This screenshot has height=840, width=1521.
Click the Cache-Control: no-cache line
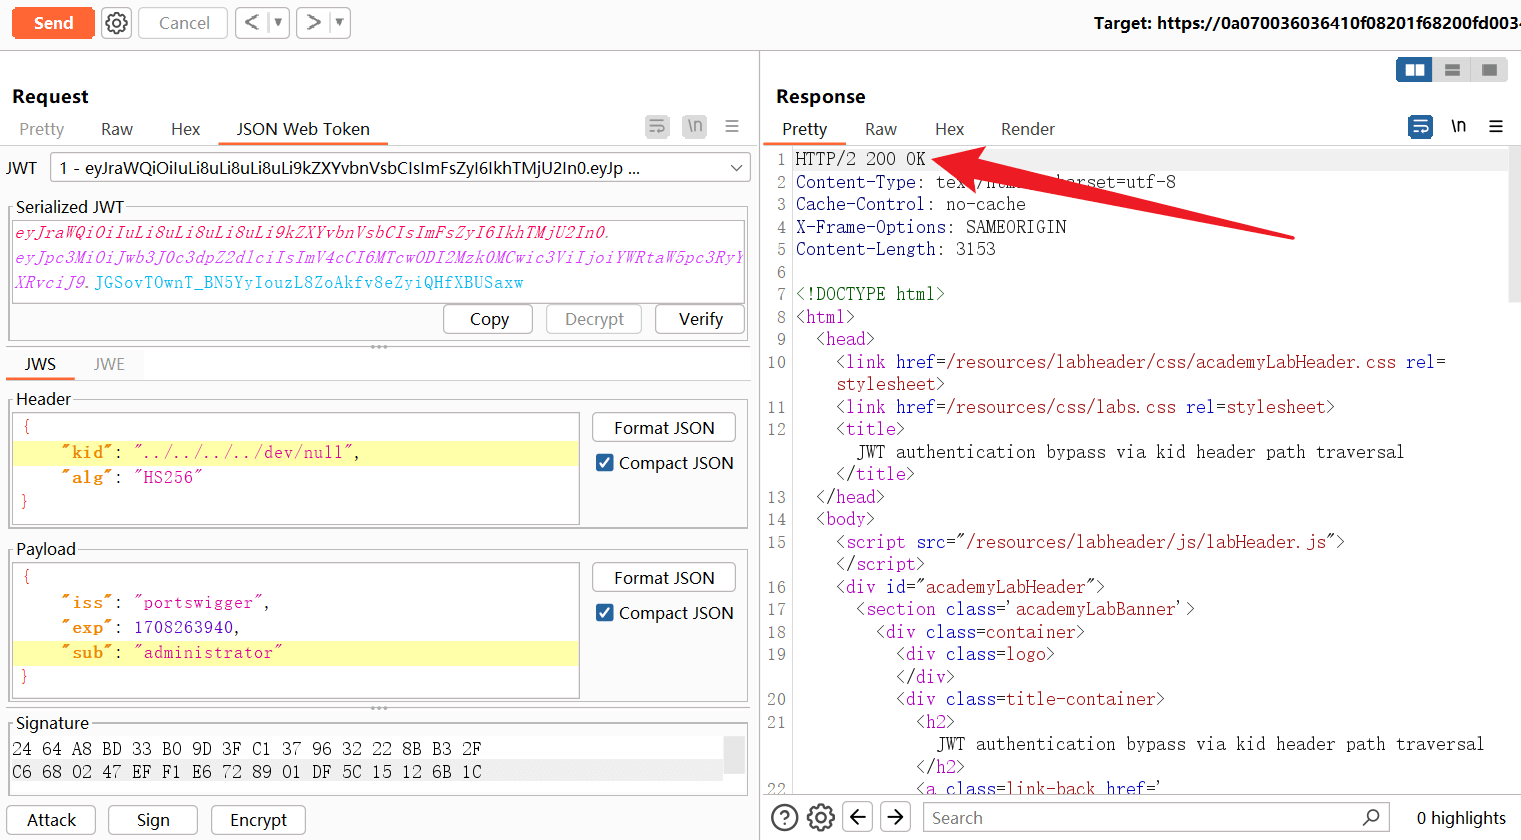coord(910,204)
